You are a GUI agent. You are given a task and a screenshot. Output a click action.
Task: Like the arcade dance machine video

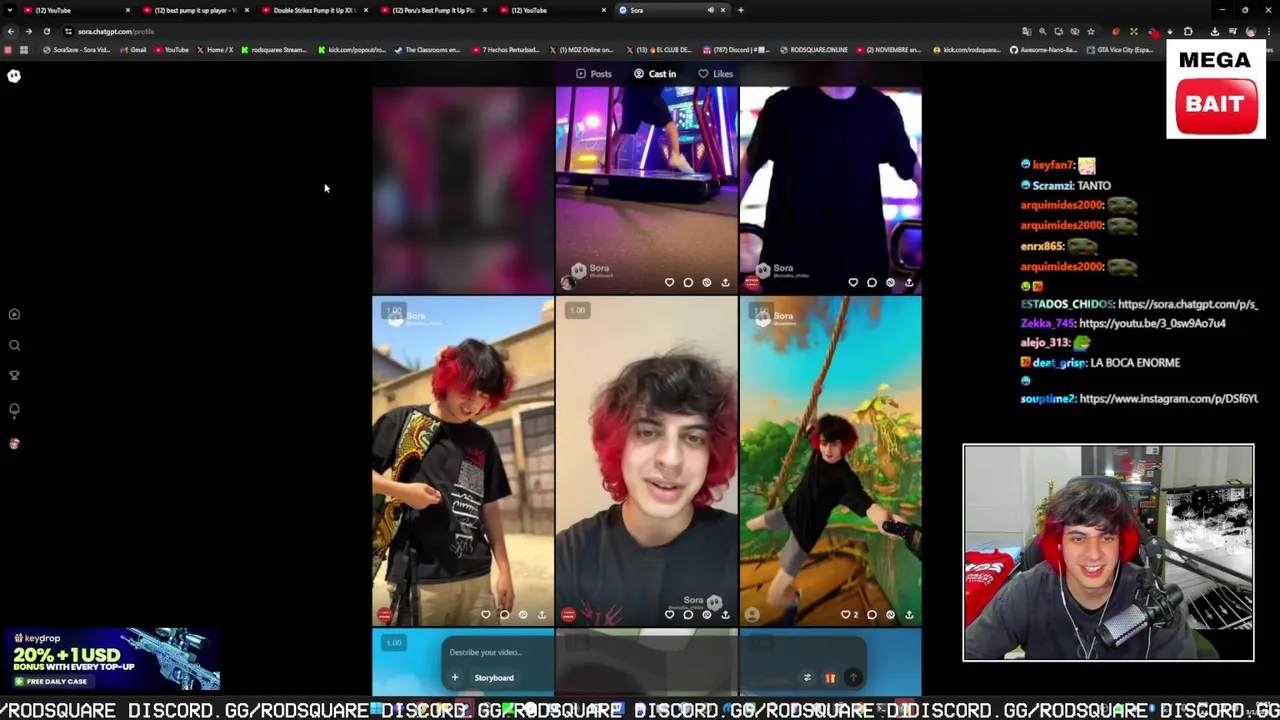(669, 282)
